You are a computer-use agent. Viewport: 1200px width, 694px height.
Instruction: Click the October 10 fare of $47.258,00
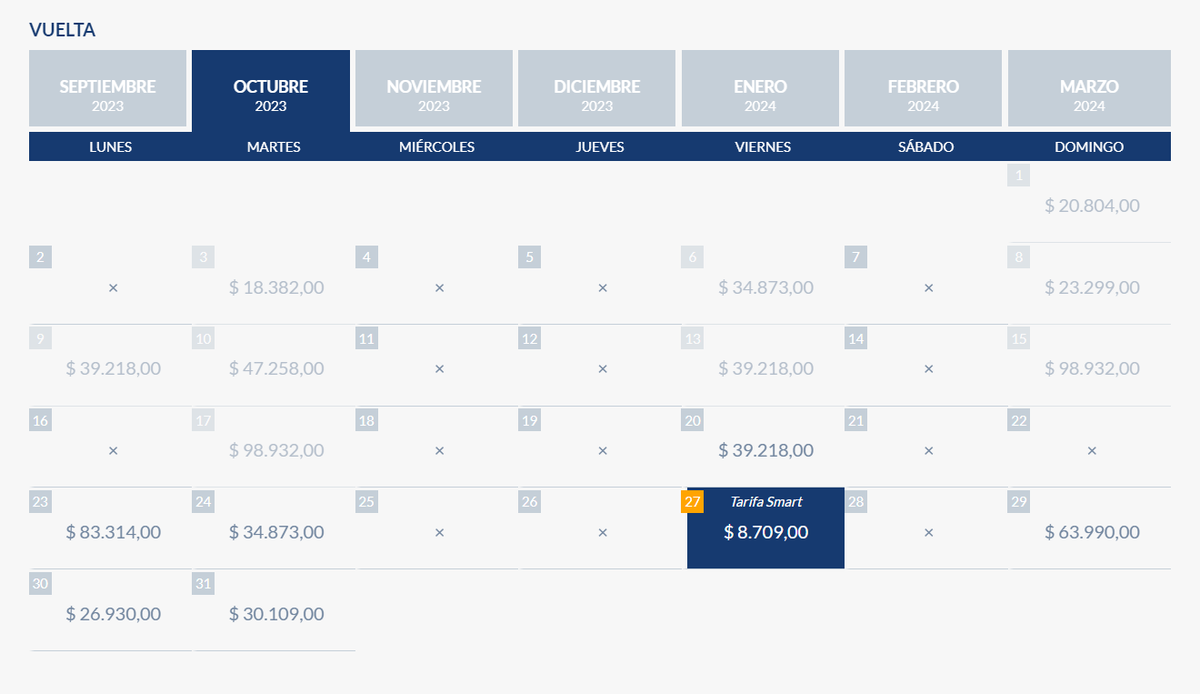click(276, 368)
